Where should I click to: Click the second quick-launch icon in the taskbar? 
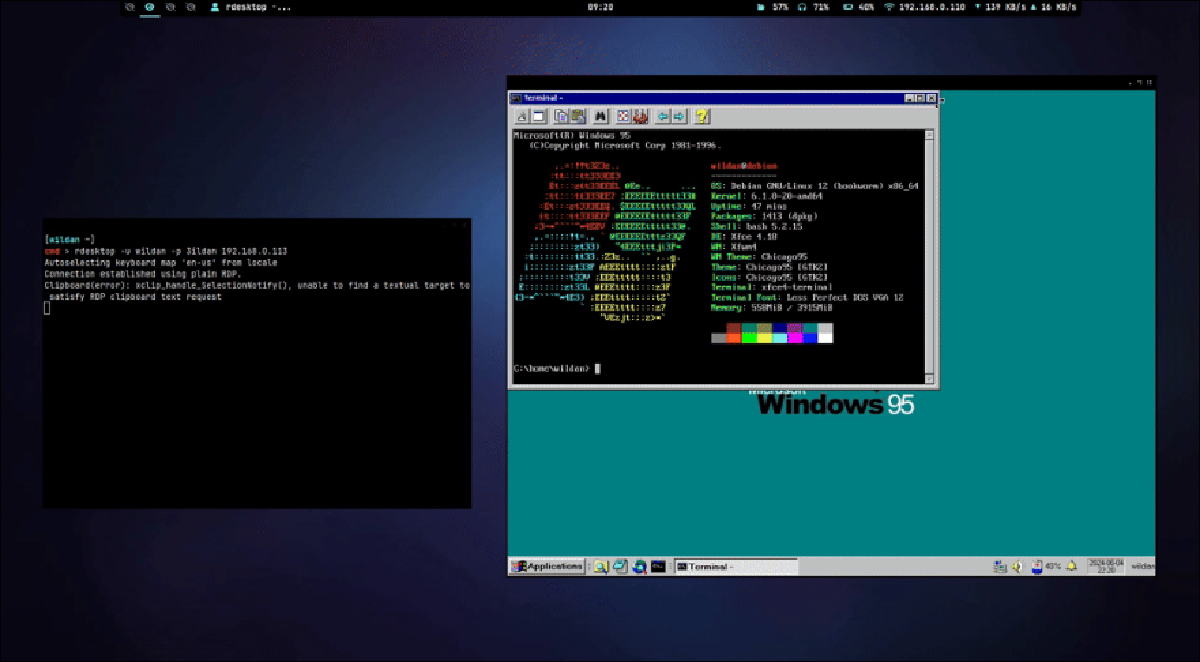click(x=620, y=566)
